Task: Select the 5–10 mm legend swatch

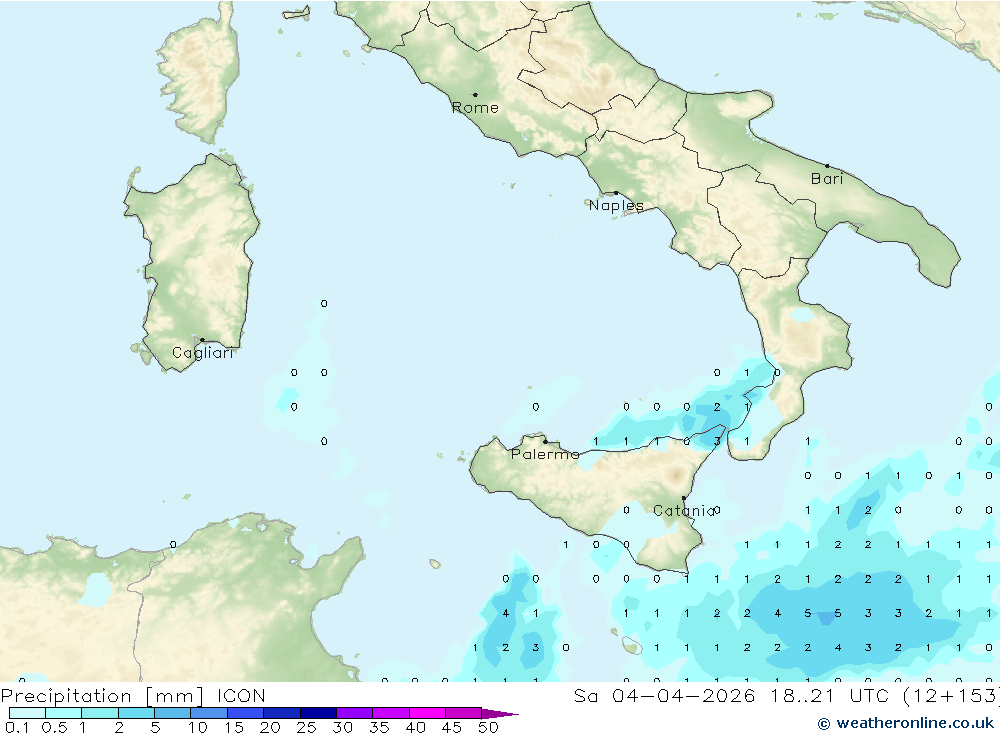Action: click(173, 713)
